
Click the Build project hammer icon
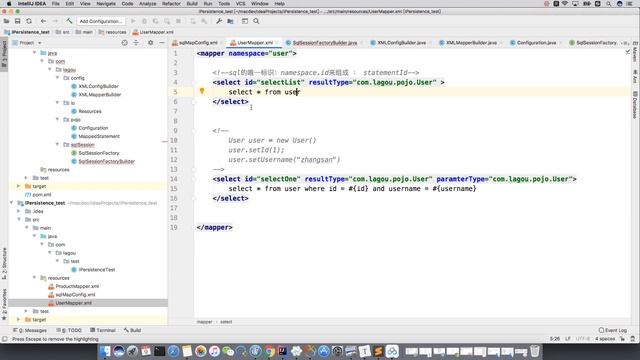click(69, 21)
